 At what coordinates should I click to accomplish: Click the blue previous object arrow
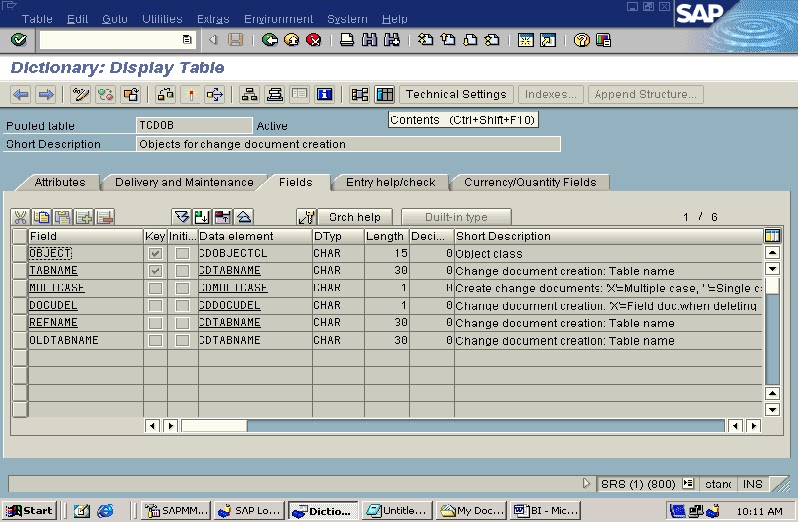click(x=21, y=94)
